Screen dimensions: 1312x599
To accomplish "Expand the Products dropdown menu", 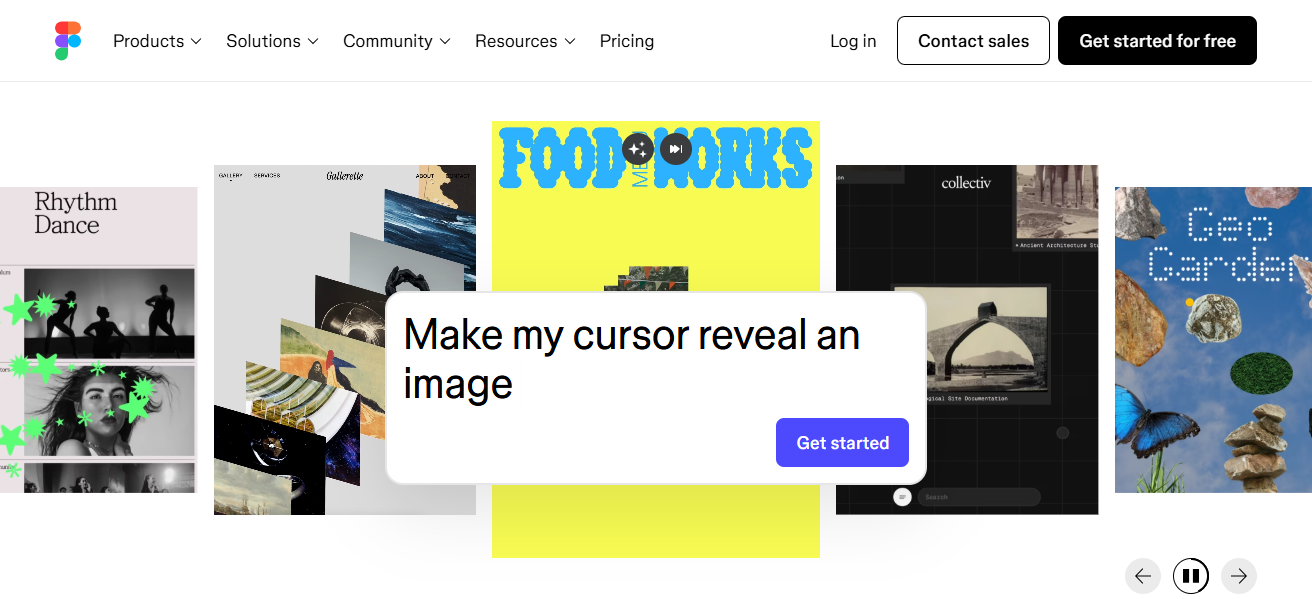I will click(x=157, y=41).
